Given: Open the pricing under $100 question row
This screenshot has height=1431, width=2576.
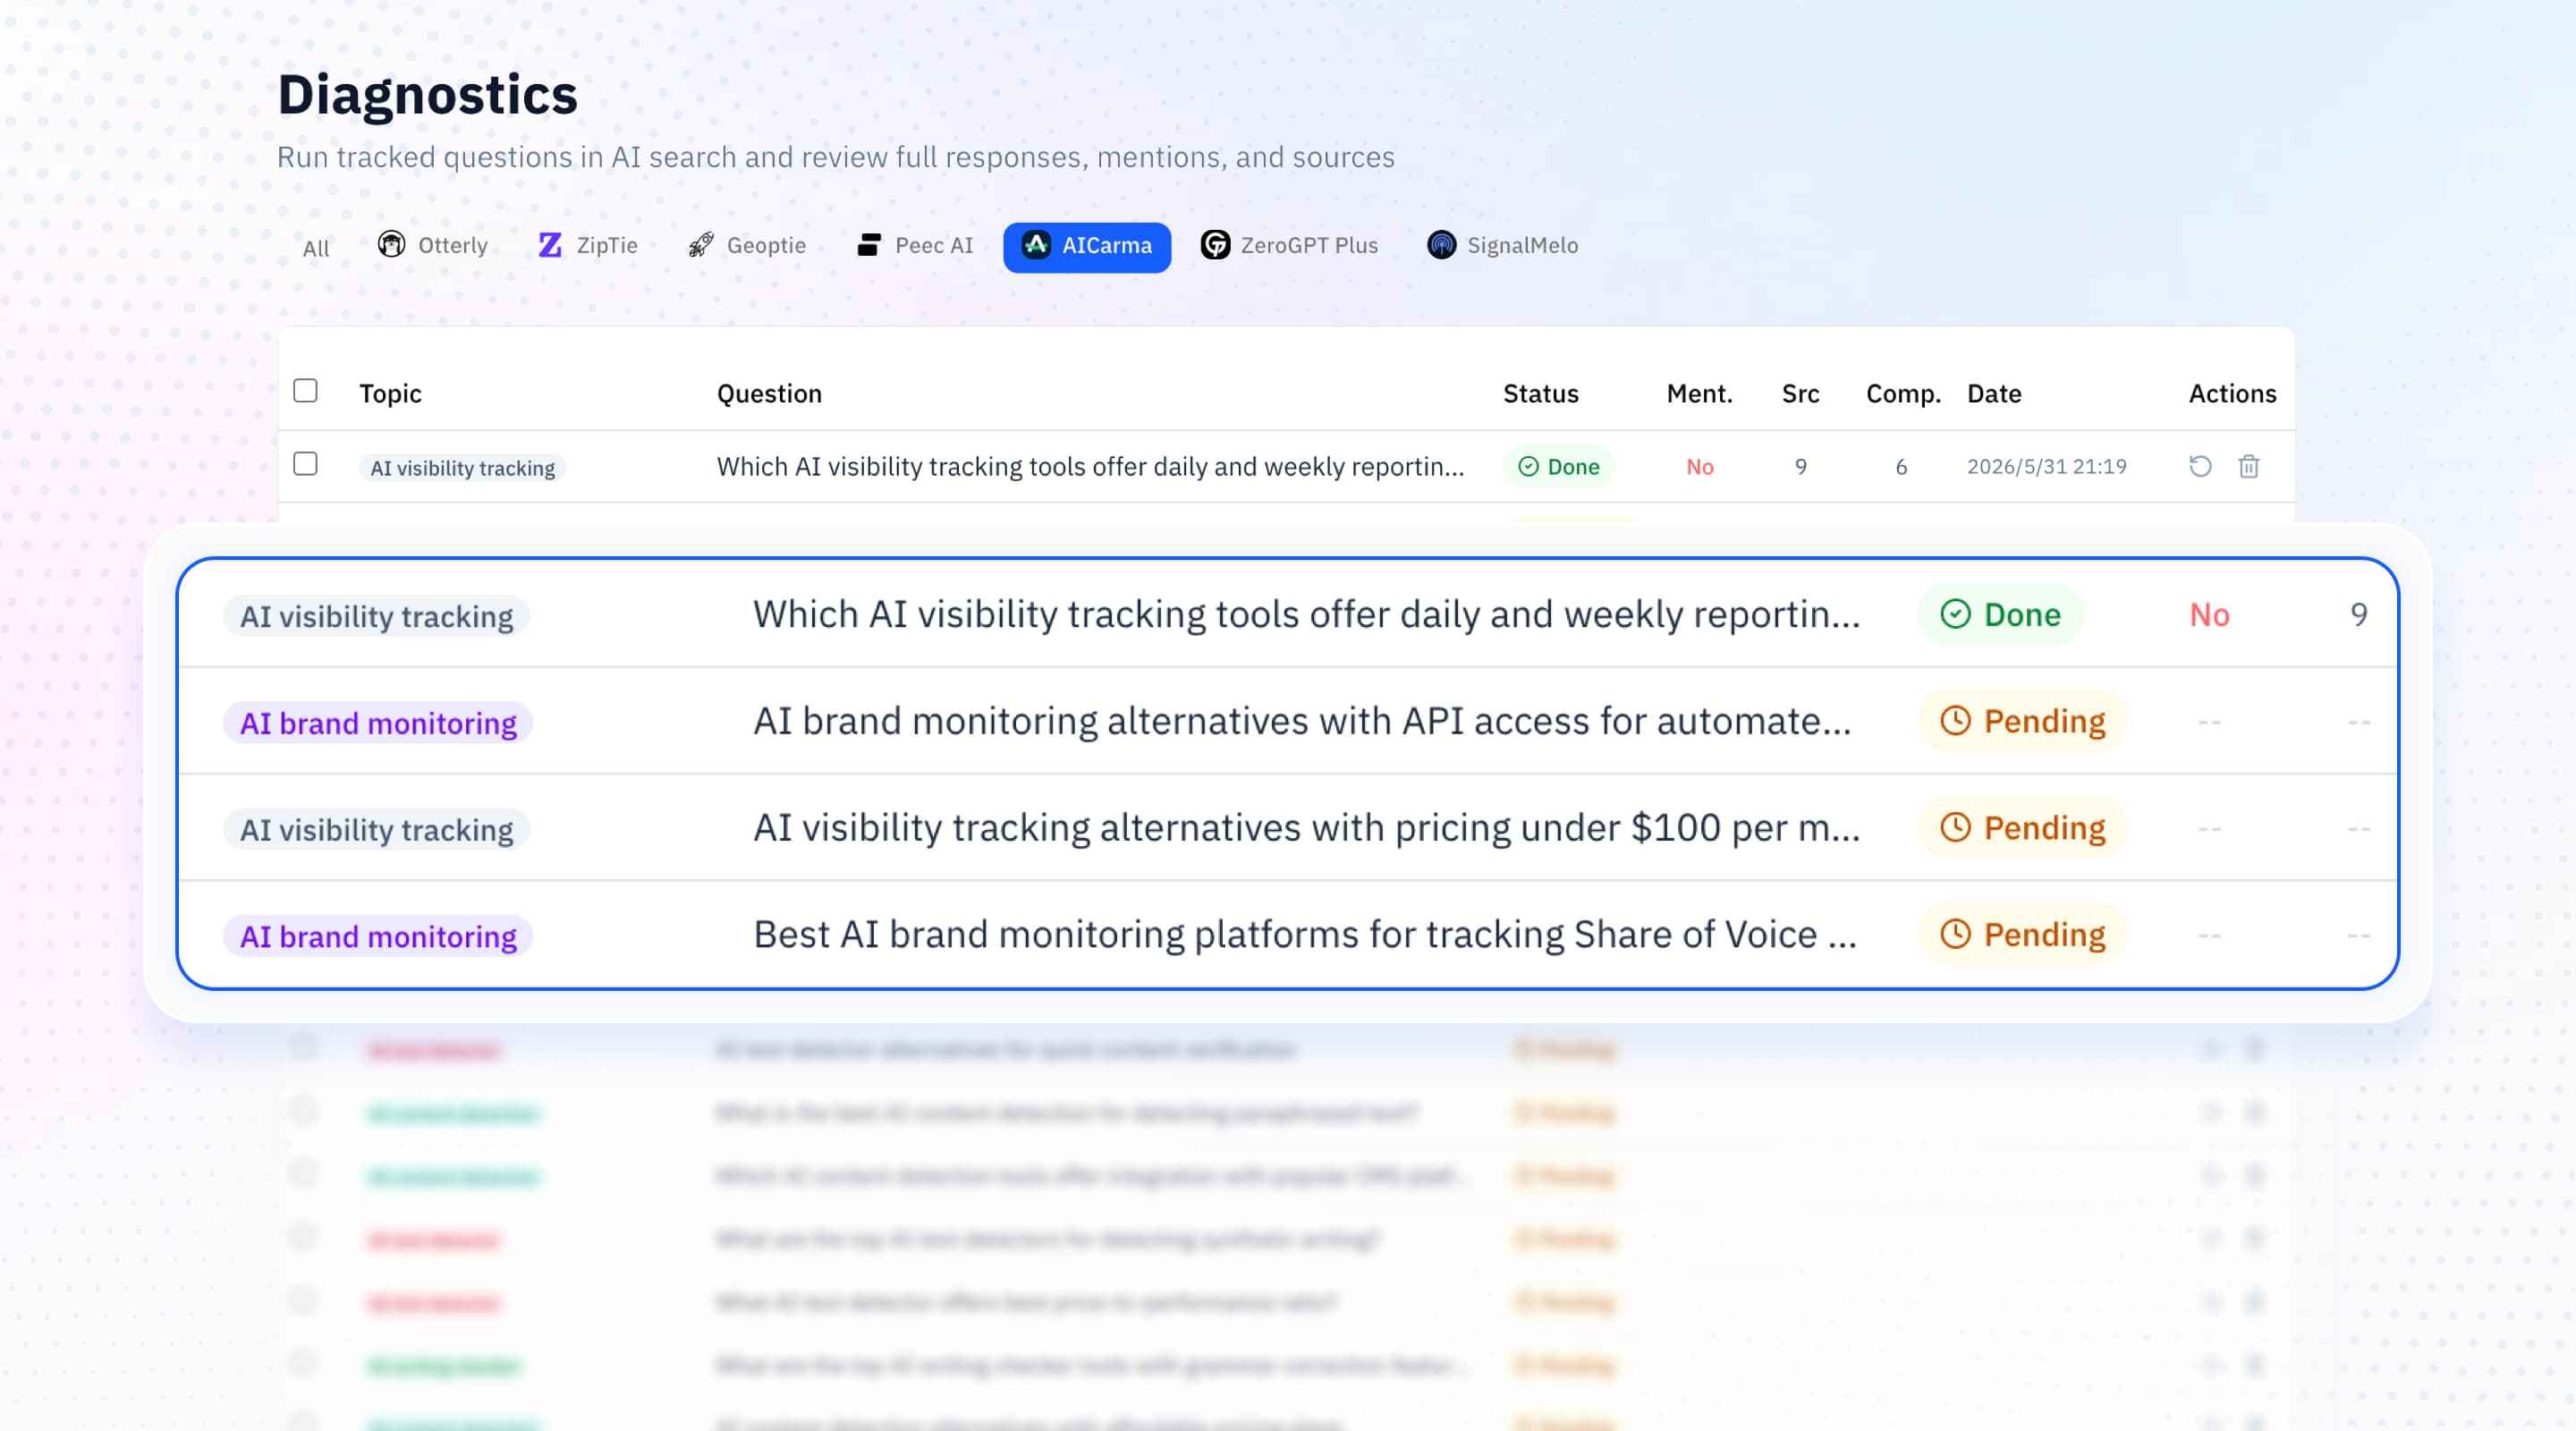Looking at the screenshot, I should [1288, 828].
